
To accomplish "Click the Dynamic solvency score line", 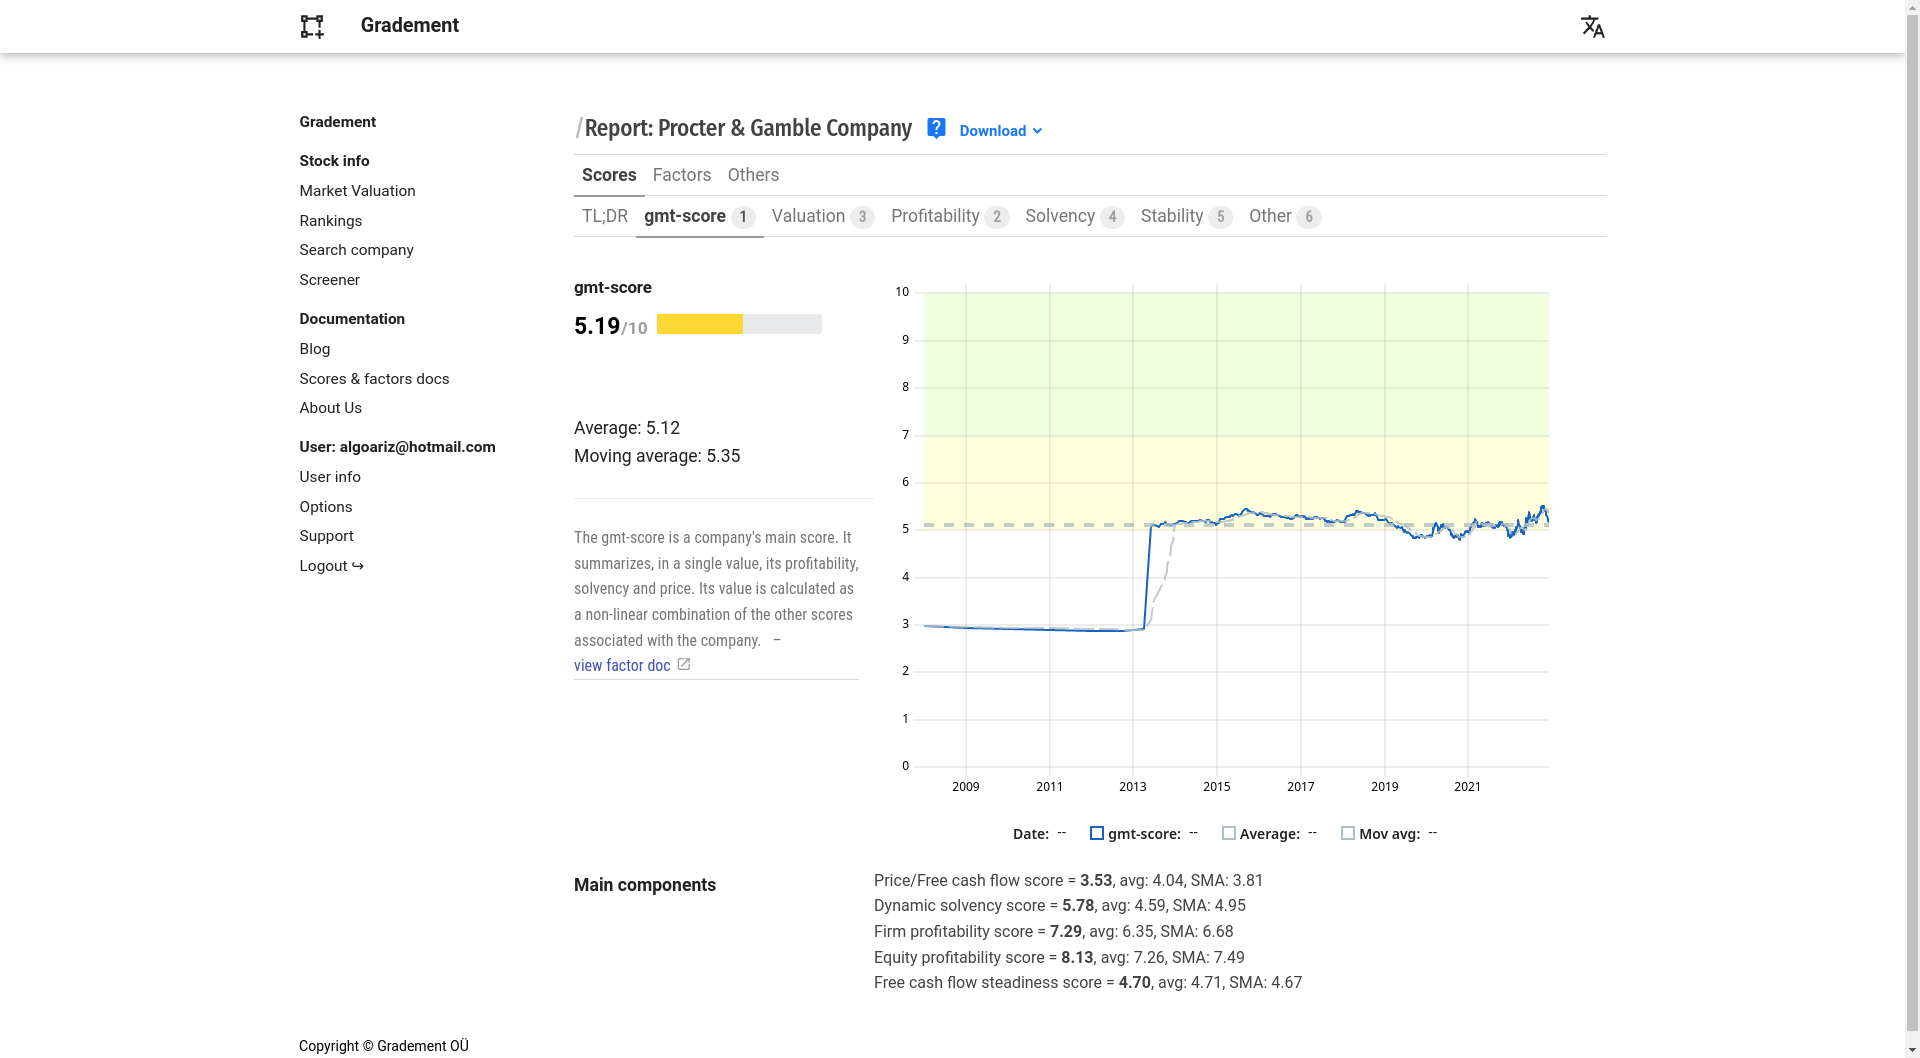I will point(1060,906).
